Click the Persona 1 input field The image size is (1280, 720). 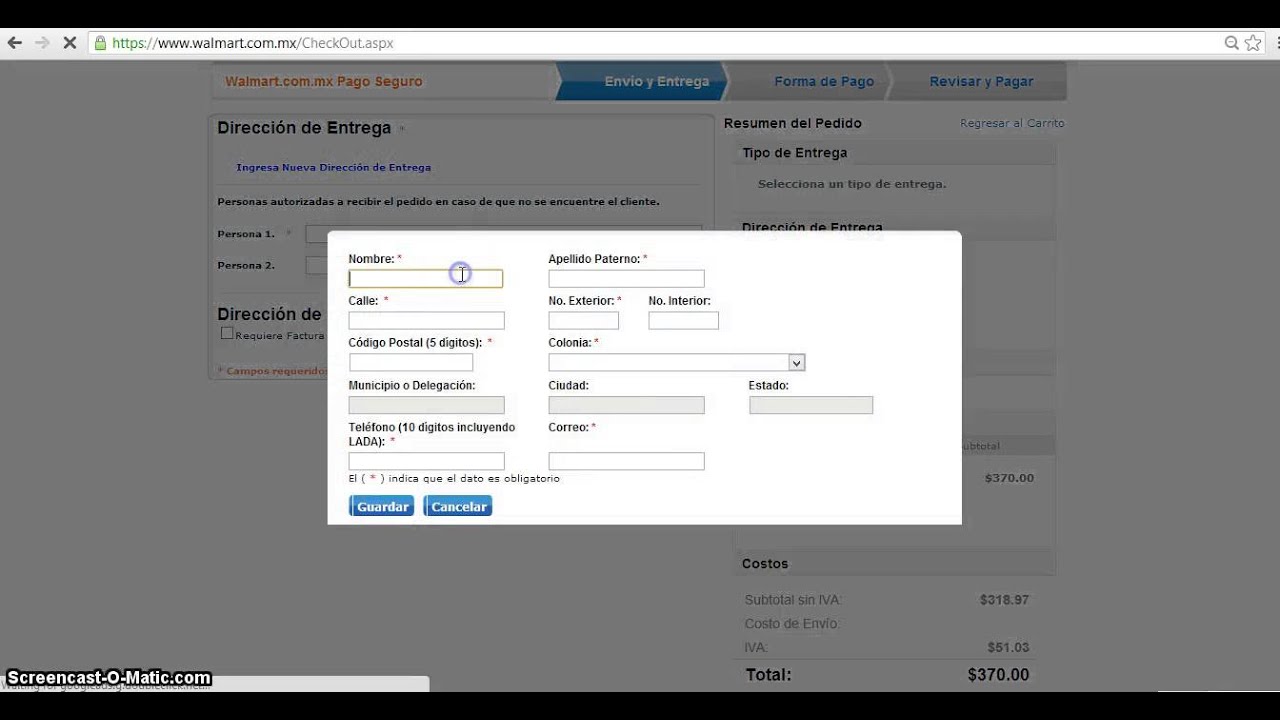pos(503,234)
